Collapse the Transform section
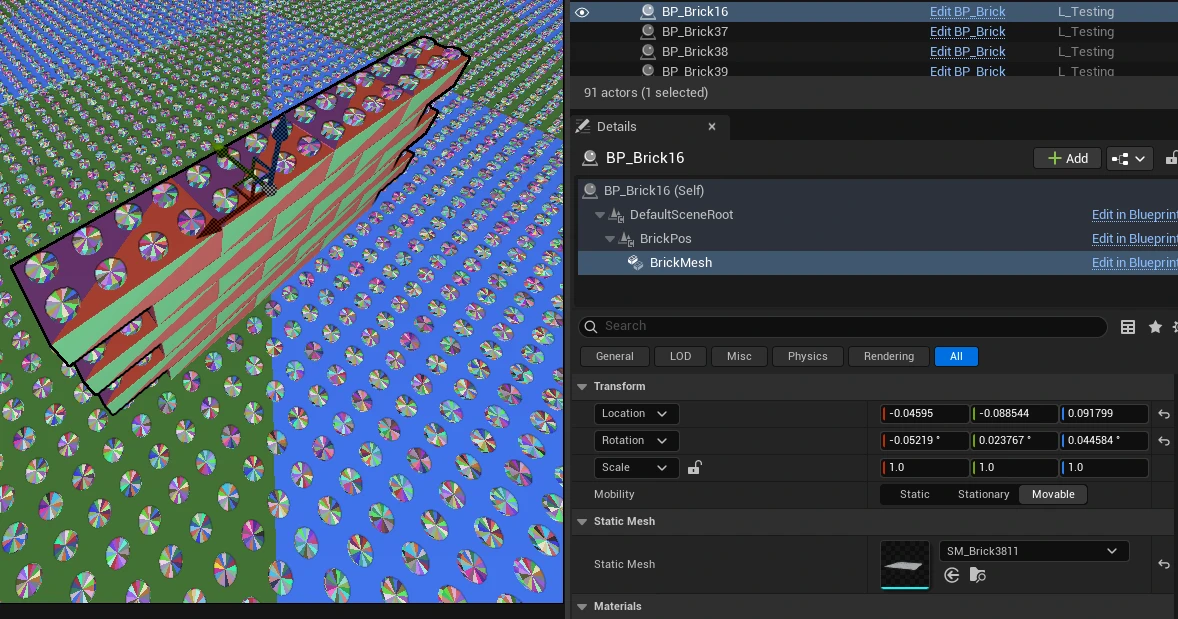1178x619 pixels. point(582,386)
